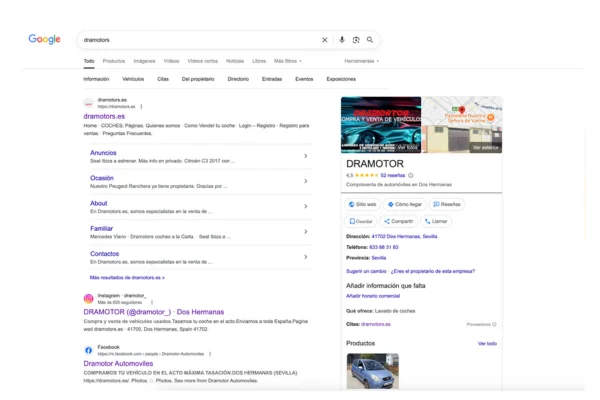Open the Ocasión sitelink
This screenshot has width=600, height=400.
click(102, 178)
